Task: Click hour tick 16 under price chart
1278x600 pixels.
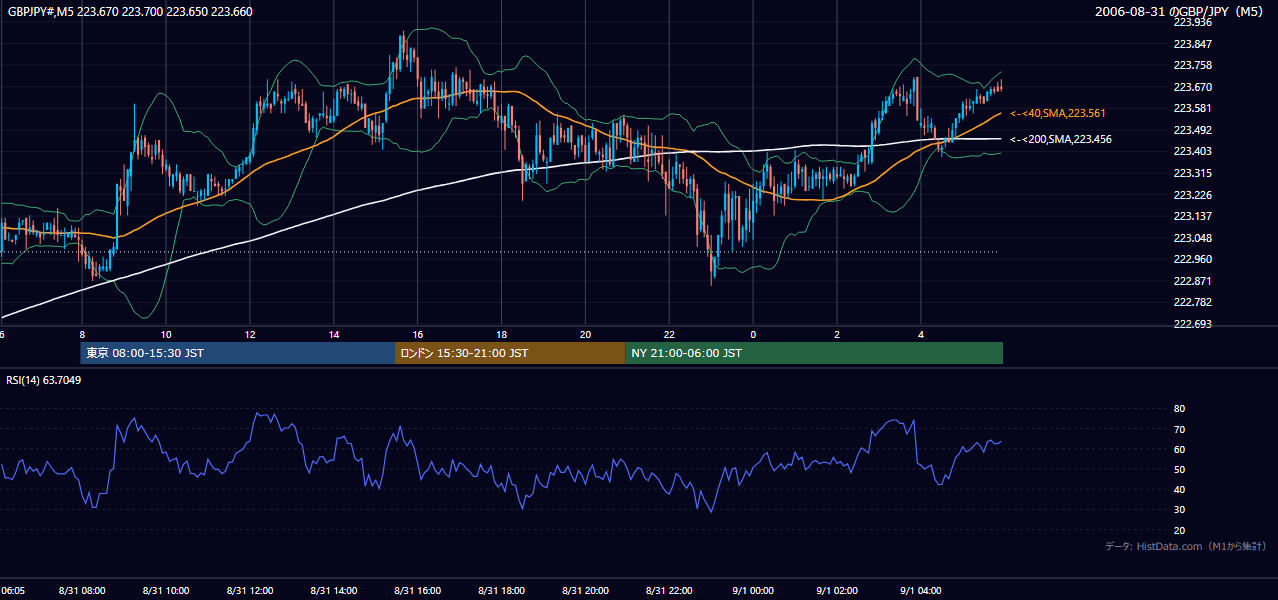Action: (418, 334)
